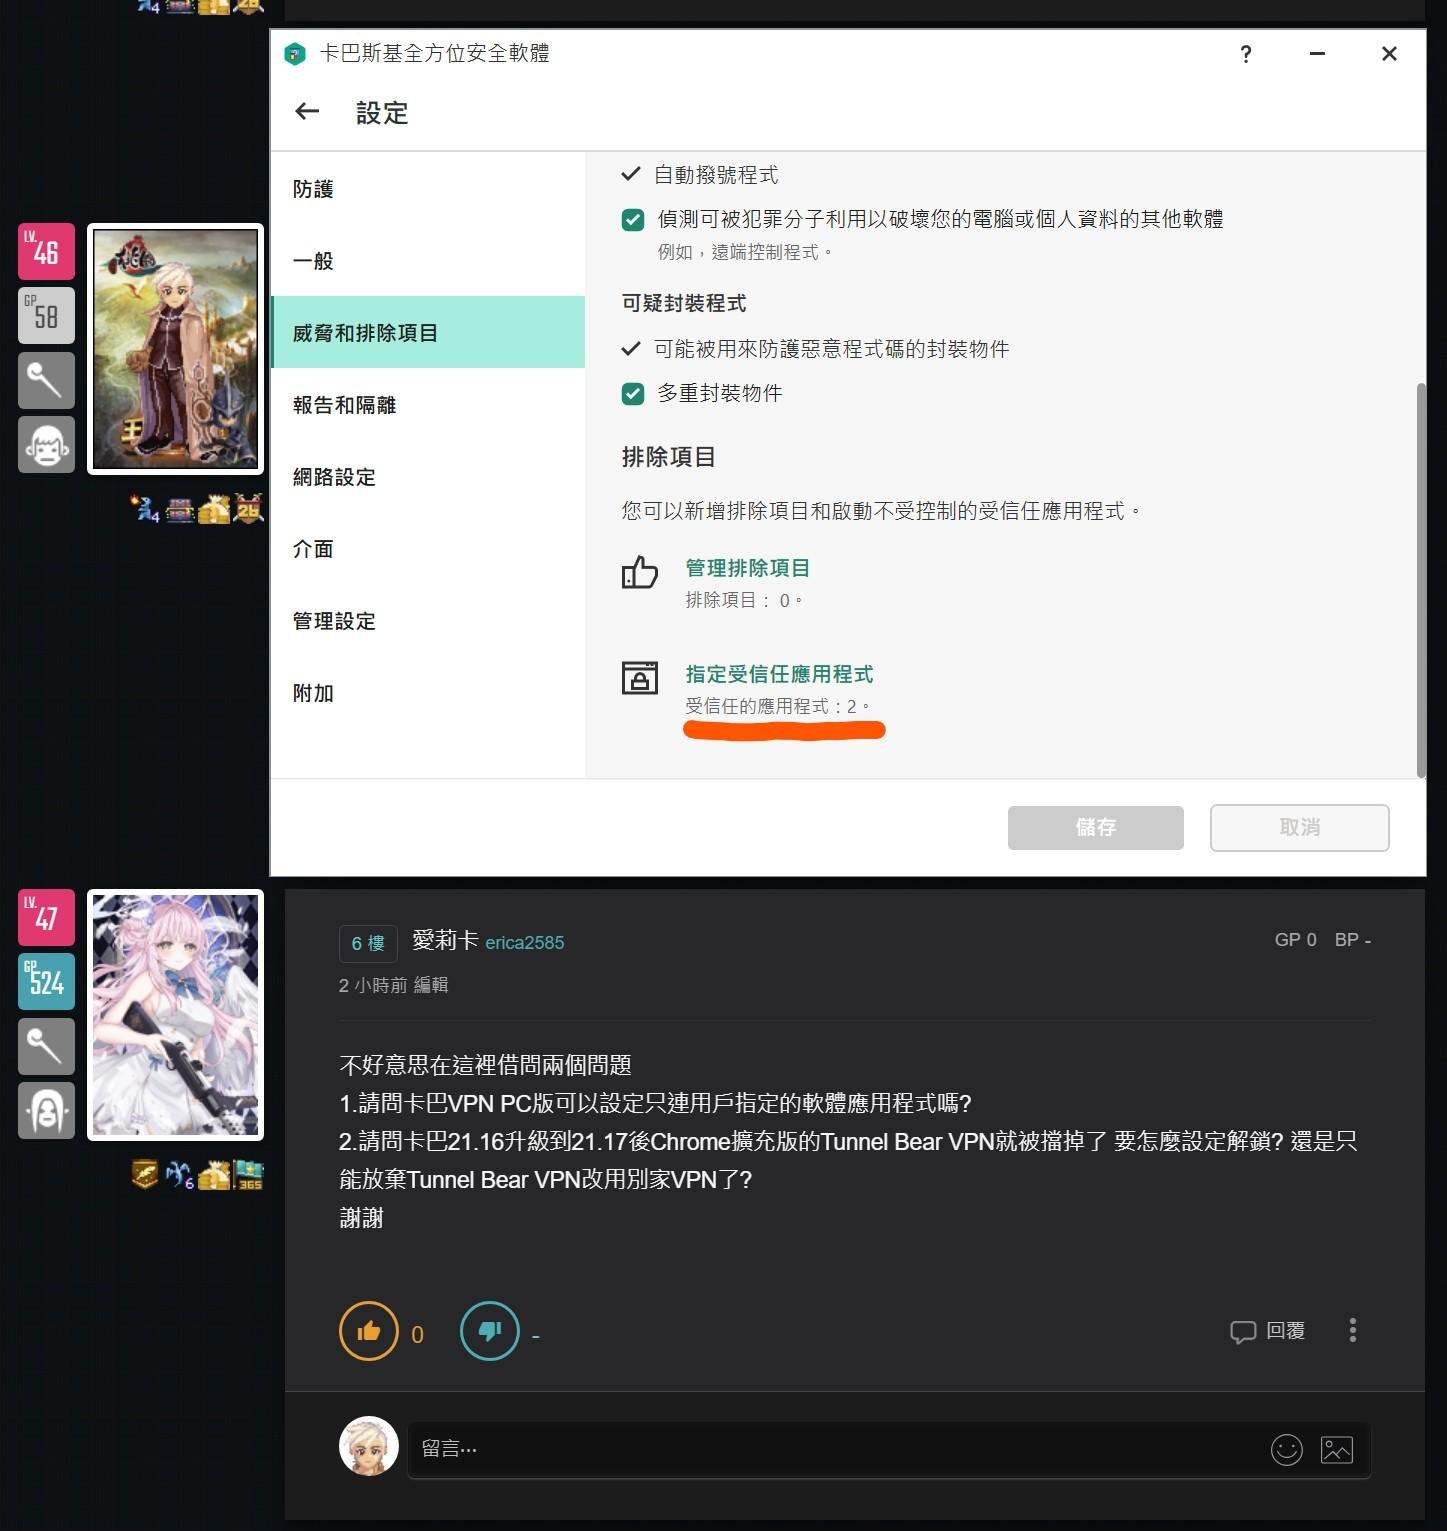The image size is (1447, 1531).
Task: Open help via the question mark icon
Action: coord(1245,55)
